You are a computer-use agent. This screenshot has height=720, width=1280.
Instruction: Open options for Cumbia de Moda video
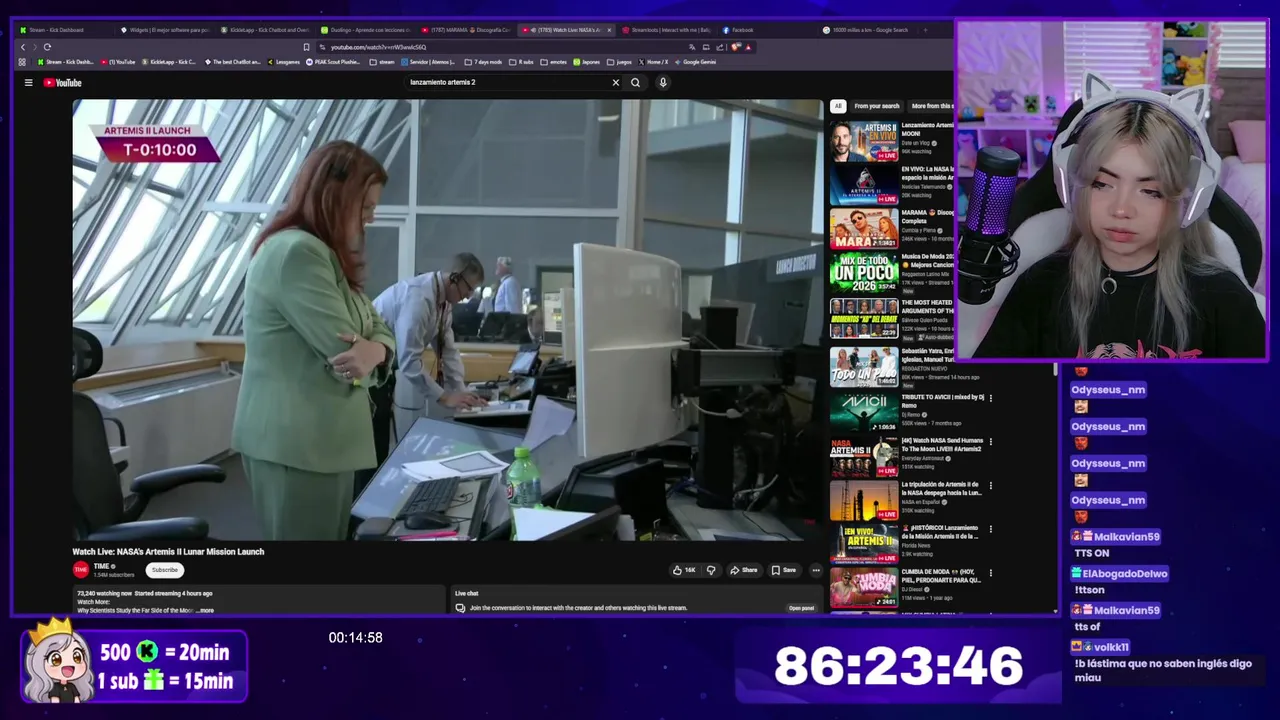(x=991, y=572)
